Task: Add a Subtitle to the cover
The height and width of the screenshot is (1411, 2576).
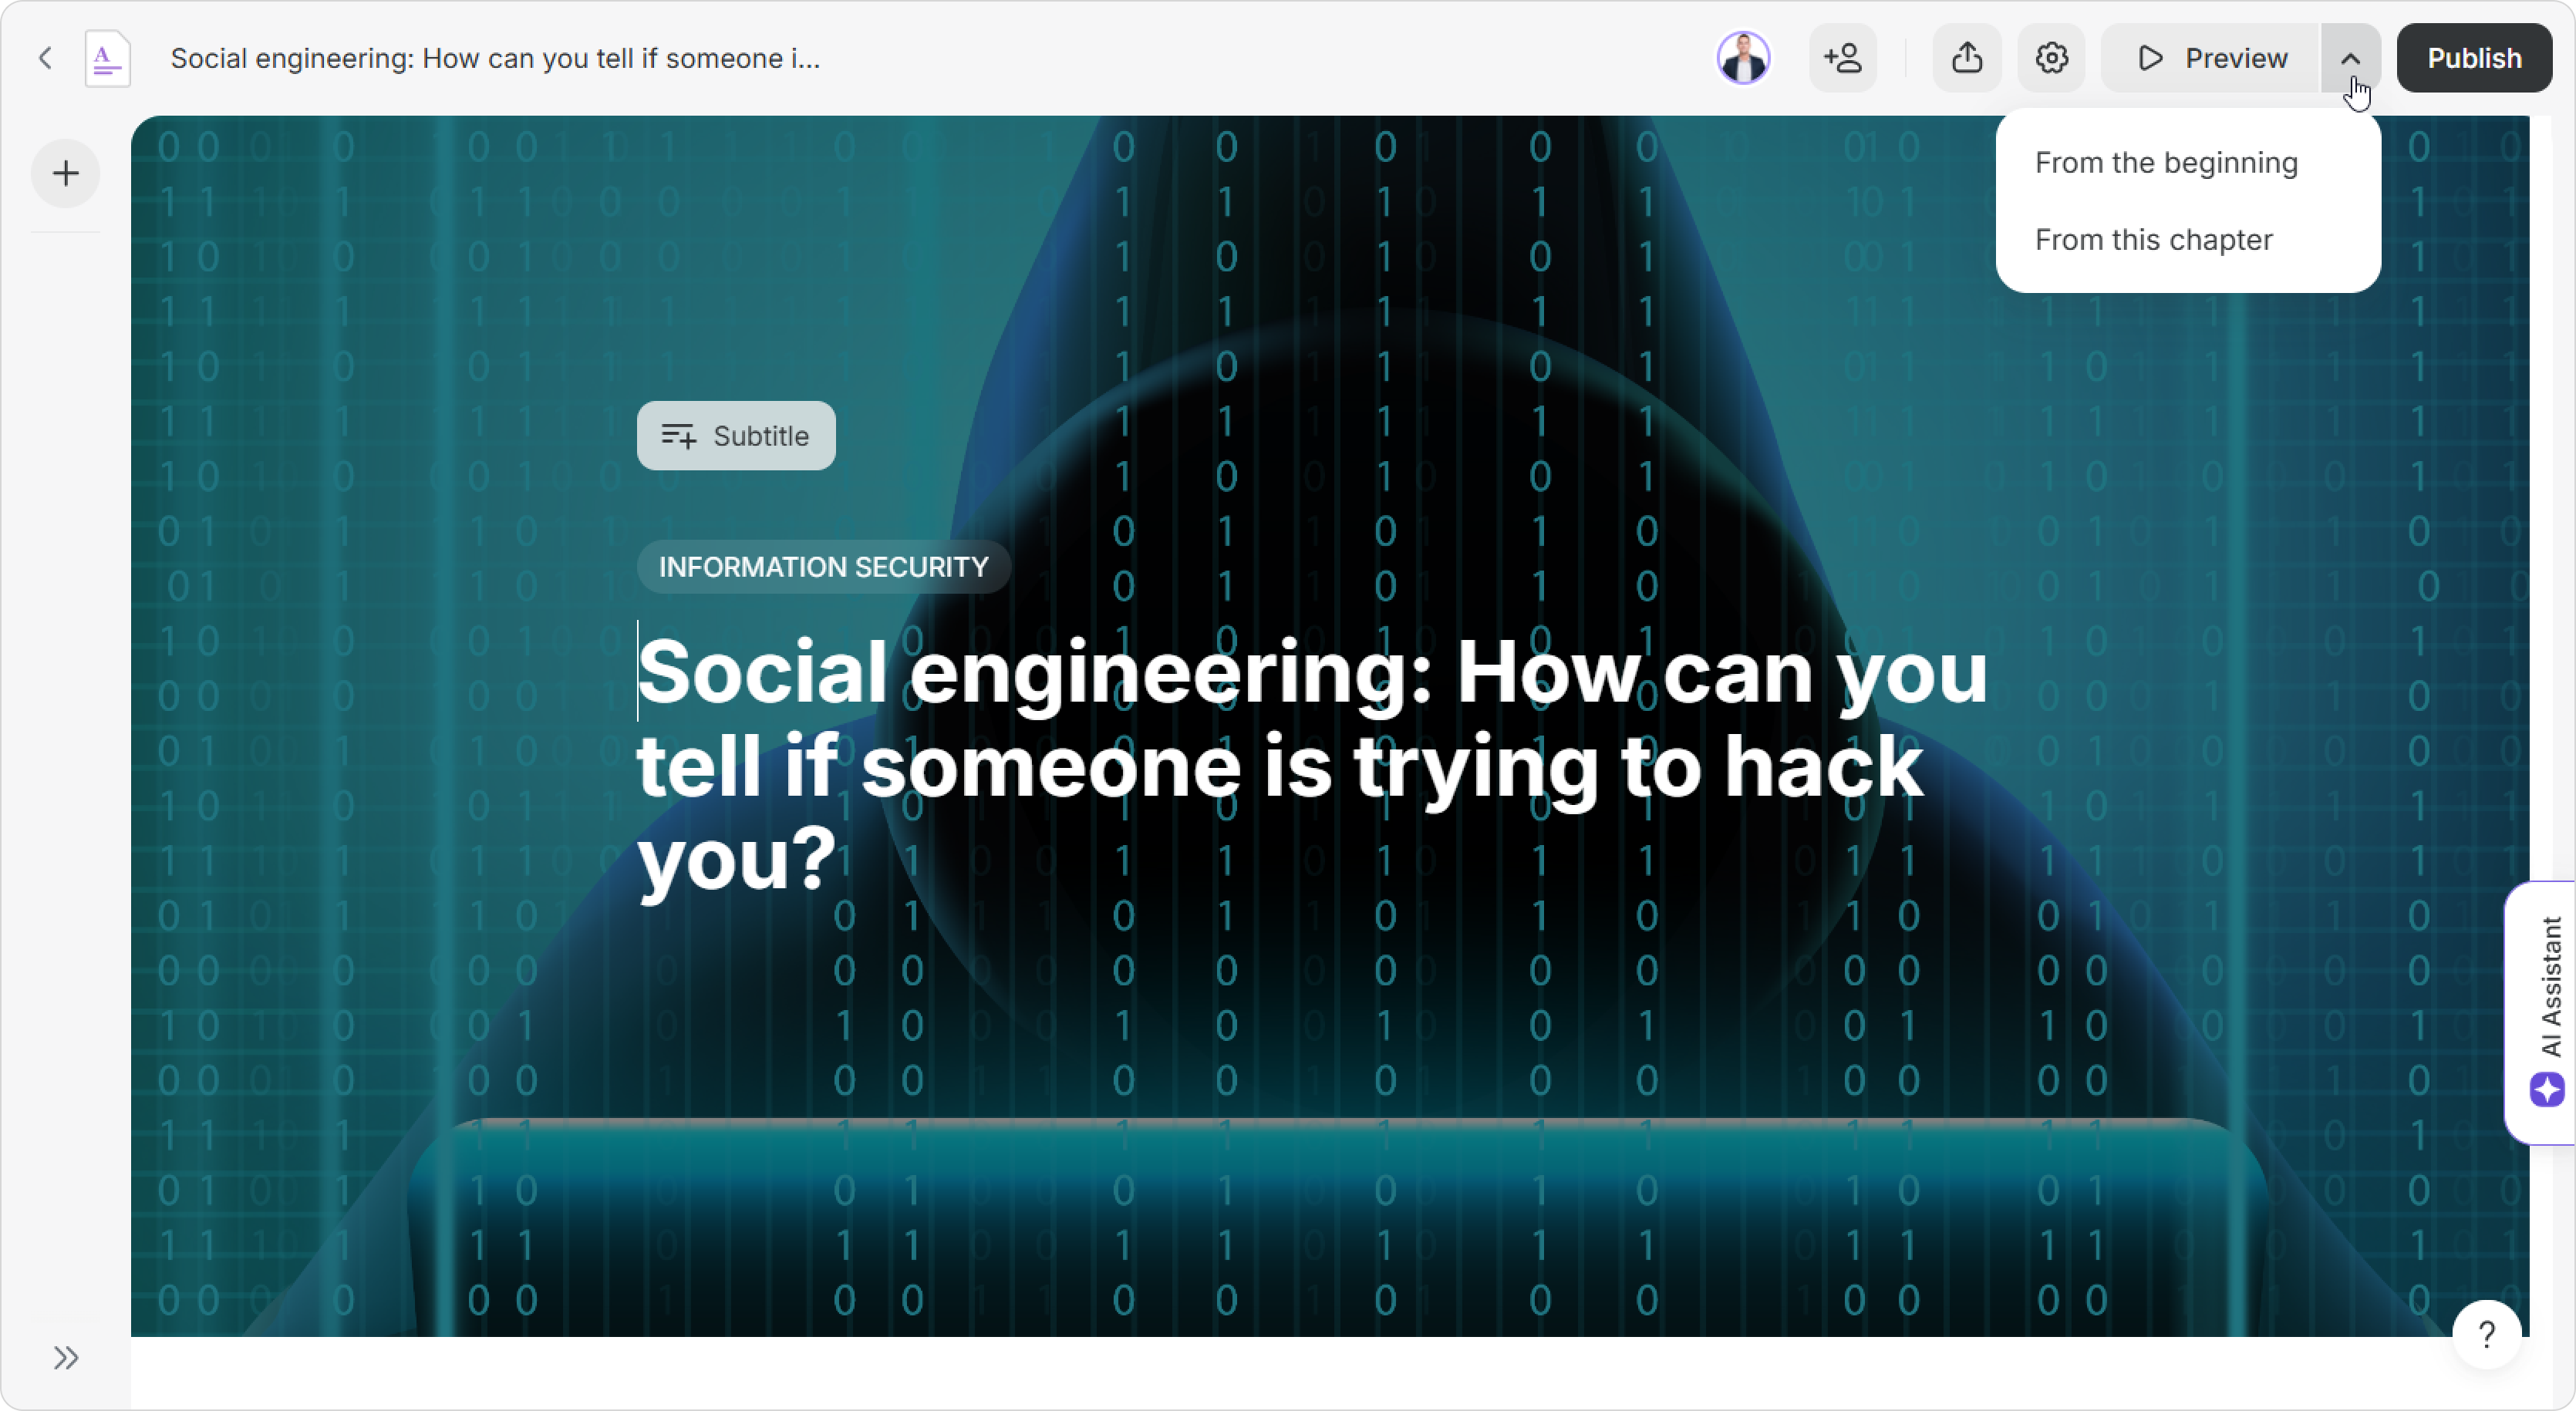Action: click(x=736, y=436)
